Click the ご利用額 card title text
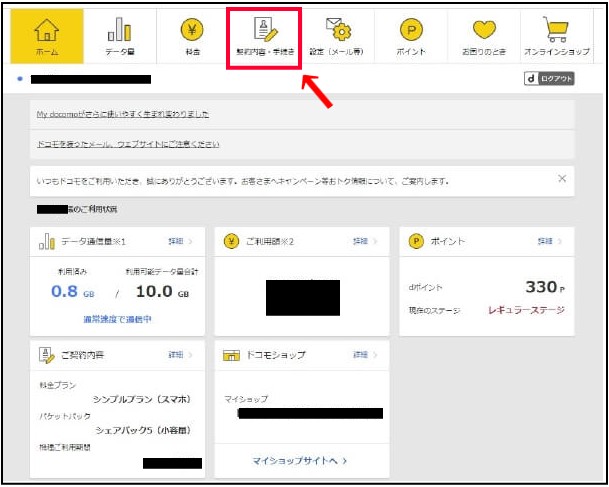 tap(270, 241)
